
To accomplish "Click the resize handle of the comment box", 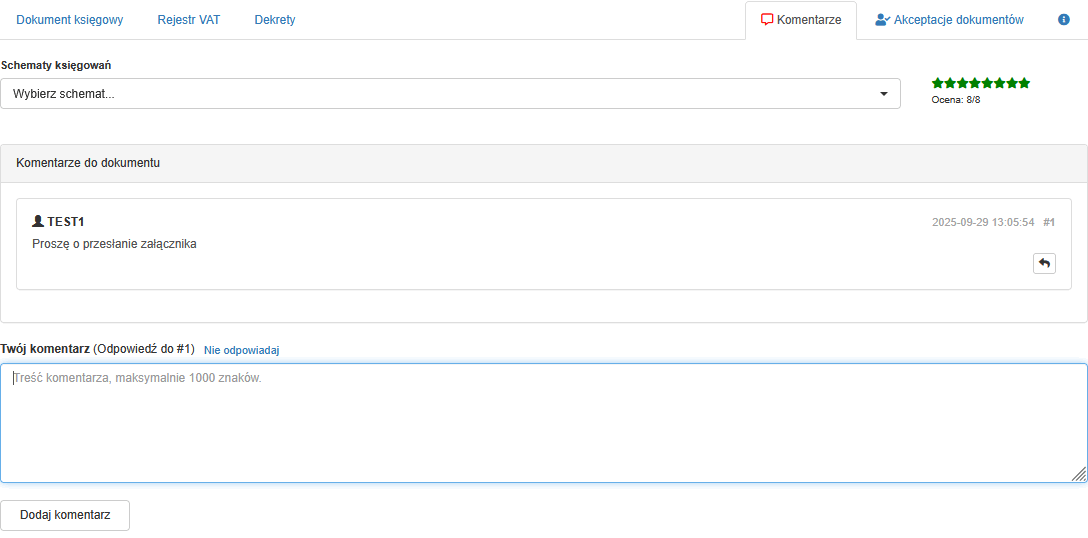I will 1079,474.
